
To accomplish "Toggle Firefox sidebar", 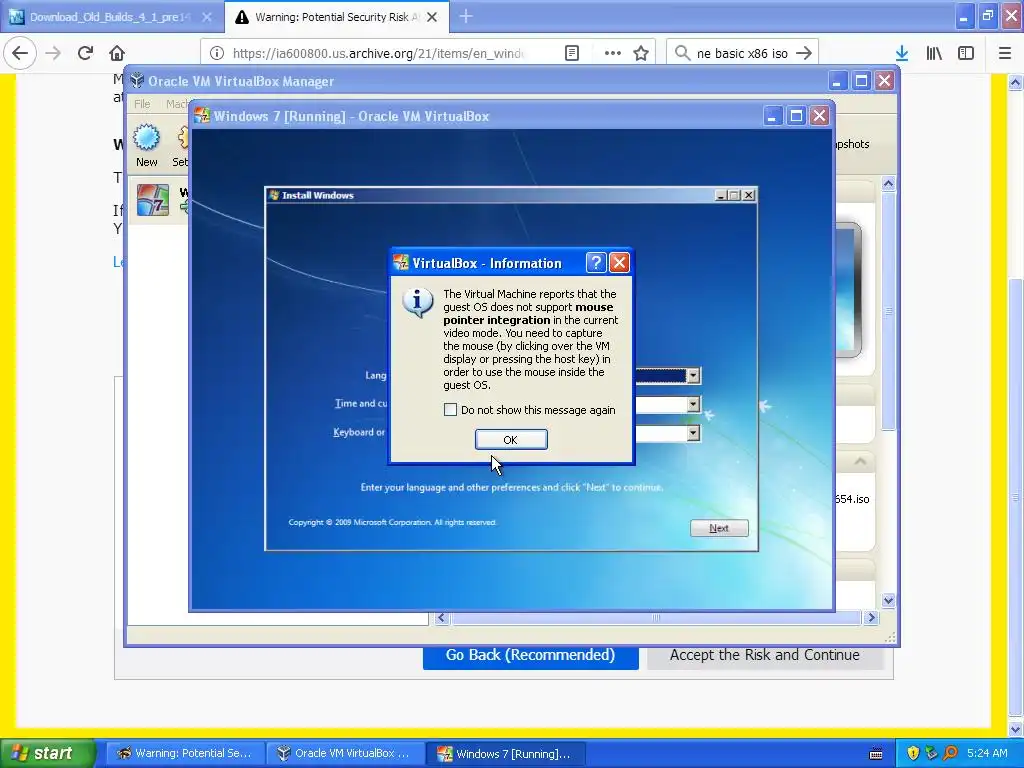I will pyautogui.click(x=966, y=53).
